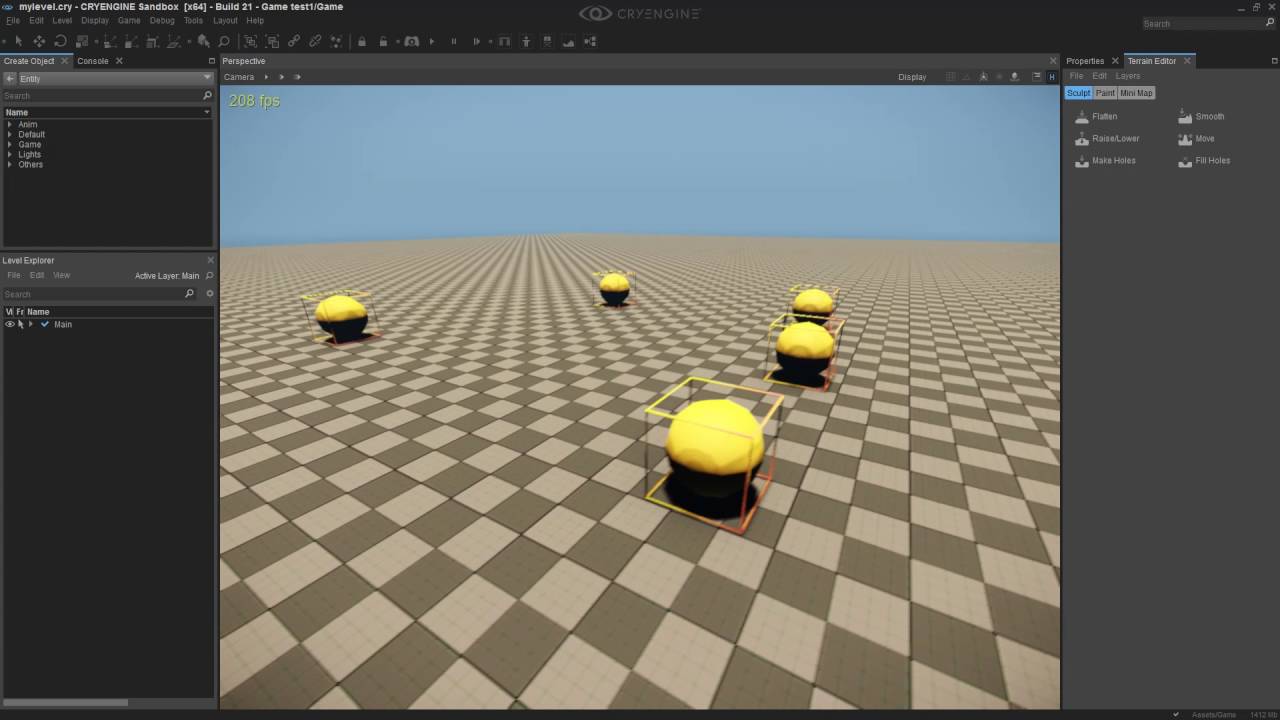Activate the Rotate tool in main toolbar
Image resolution: width=1280 pixels, height=720 pixels.
(60, 41)
